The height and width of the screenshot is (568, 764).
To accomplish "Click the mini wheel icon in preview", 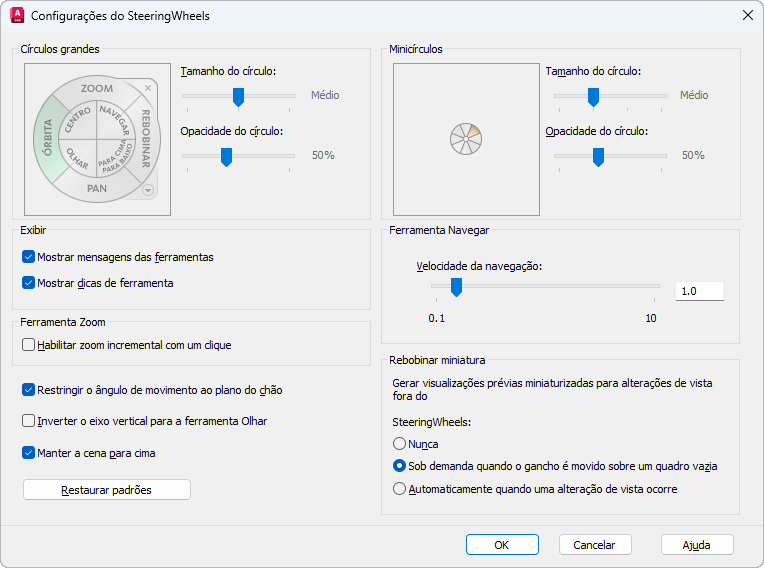I will click(466, 139).
